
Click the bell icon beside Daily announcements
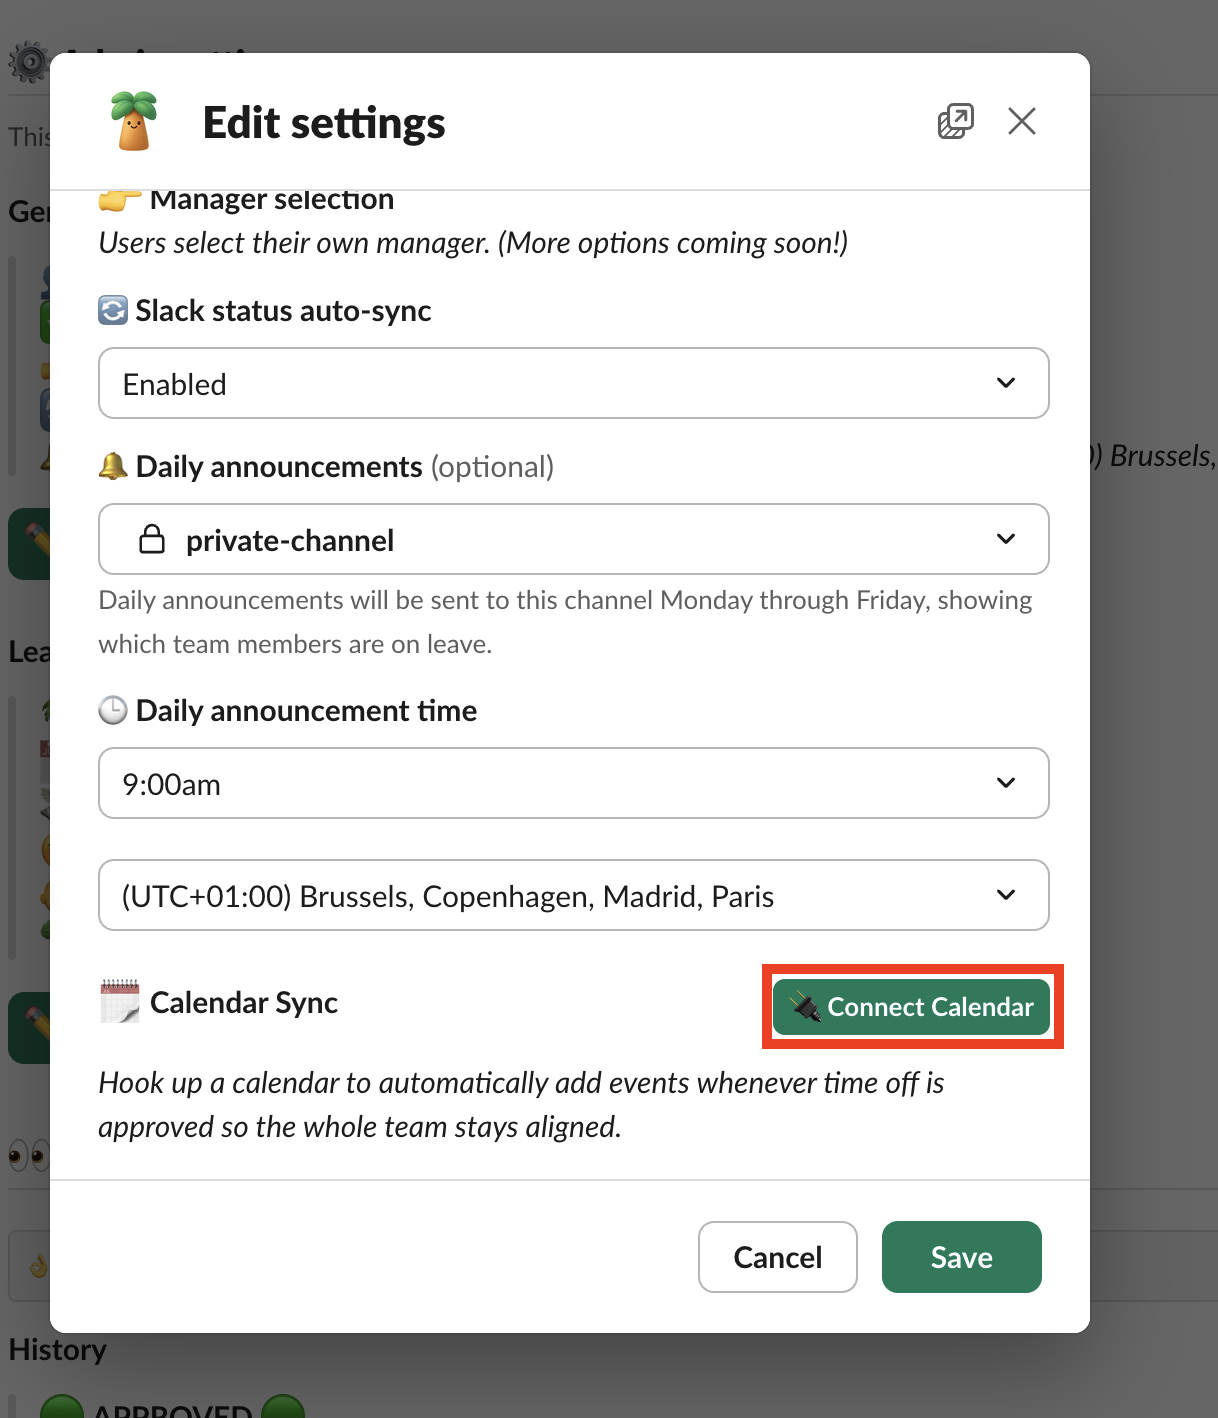(x=113, y=466)
